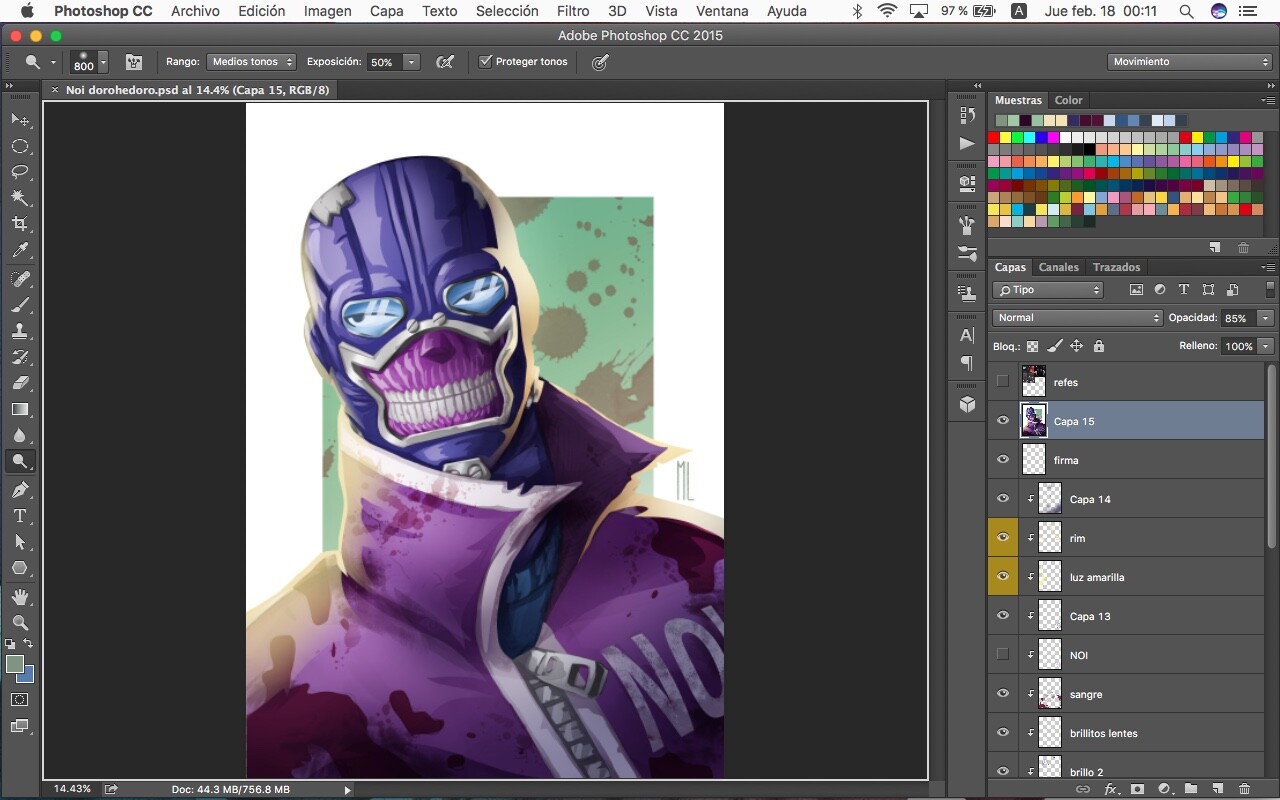
Task: Open the Relleno slider dropdown
Action: (1266, 346)
